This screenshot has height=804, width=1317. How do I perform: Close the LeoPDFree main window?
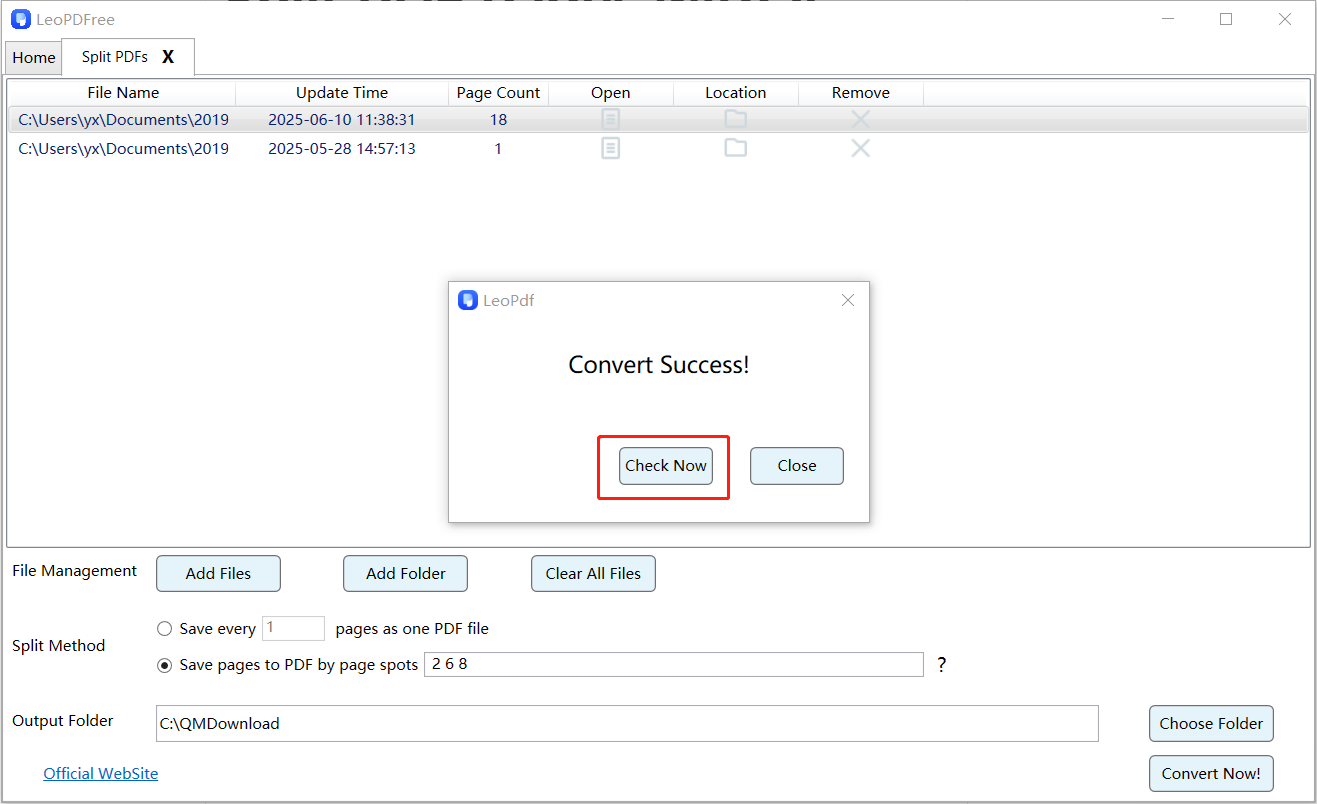[x=1285, y=19]
